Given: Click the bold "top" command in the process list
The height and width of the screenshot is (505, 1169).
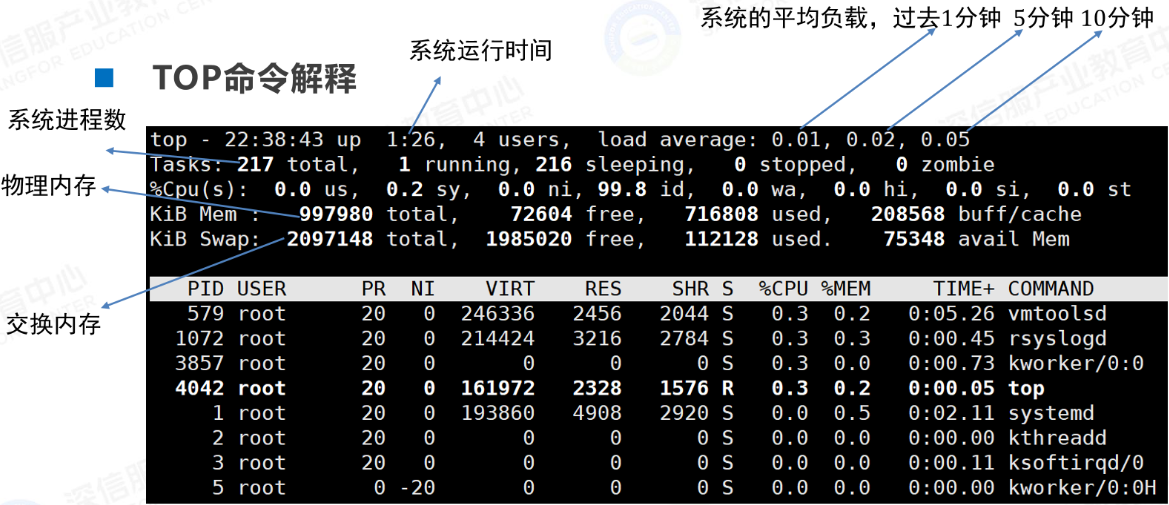Looking at the screenshot, I should (x=1027, y=389).
